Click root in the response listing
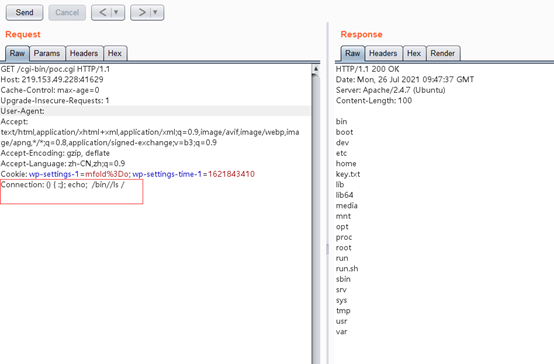 point(343,248)
